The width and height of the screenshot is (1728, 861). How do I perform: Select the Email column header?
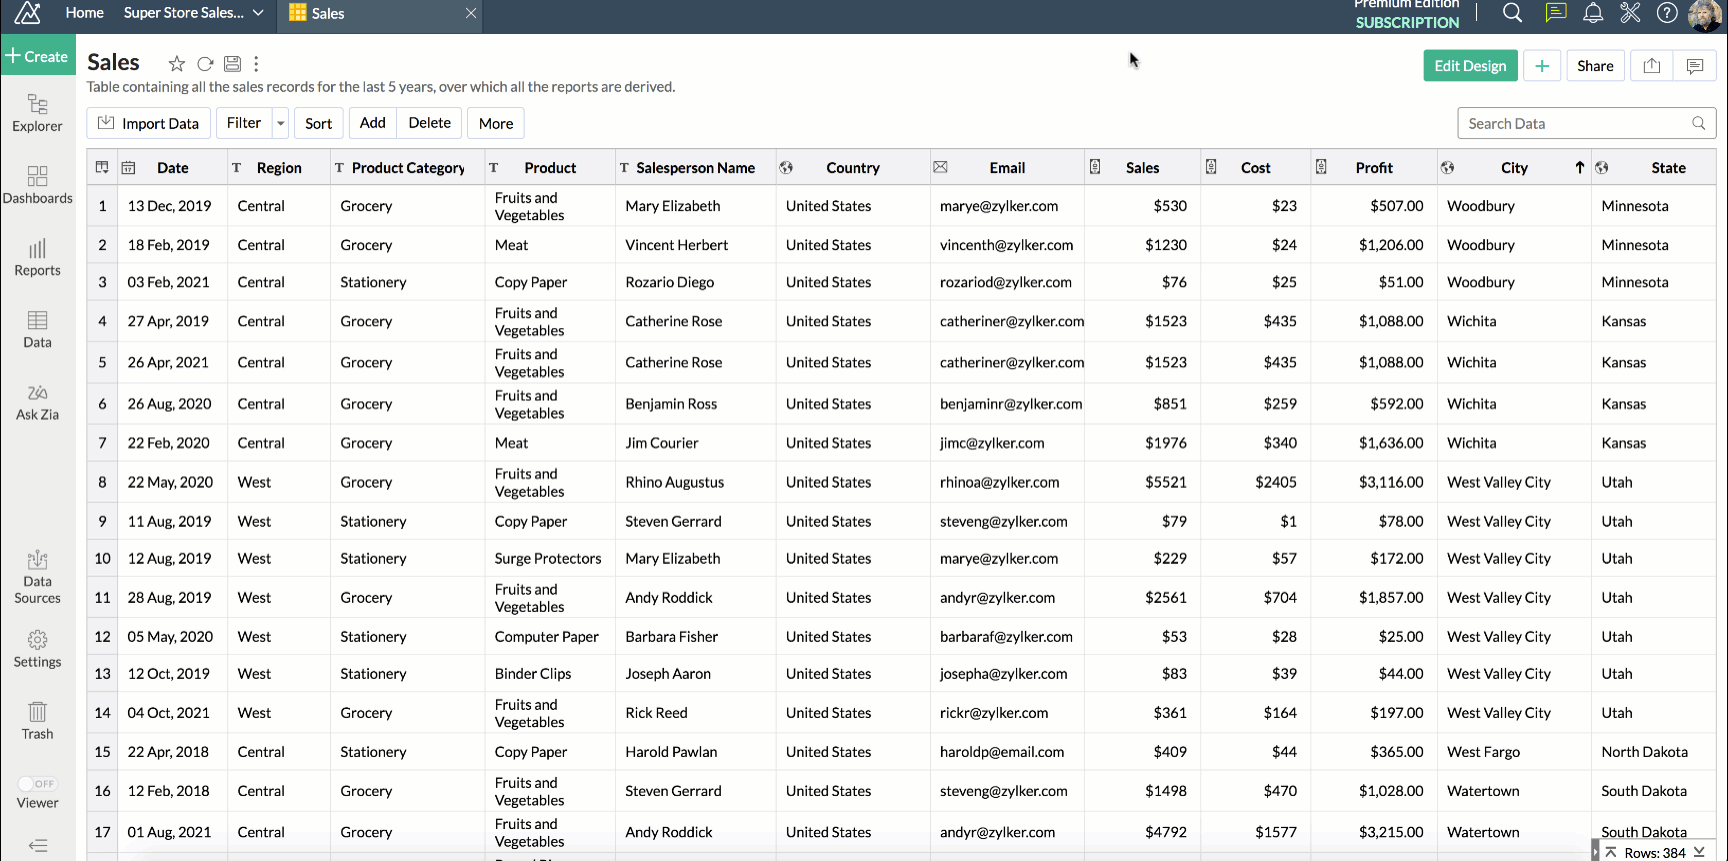tap(1007, 168)
